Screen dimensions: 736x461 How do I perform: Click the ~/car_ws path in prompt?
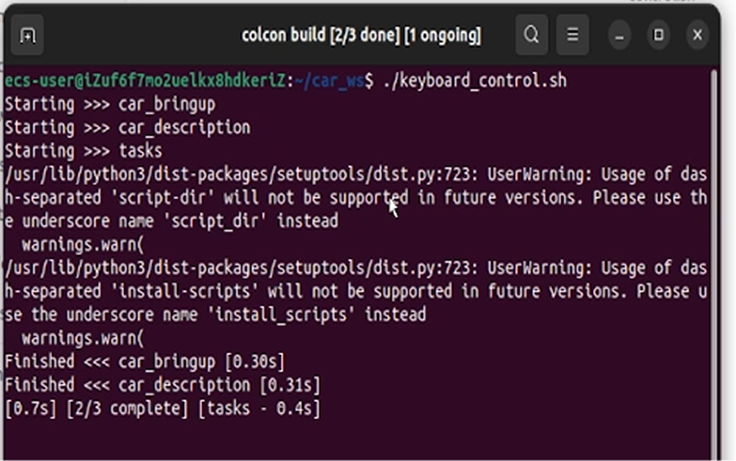(336, 80)
